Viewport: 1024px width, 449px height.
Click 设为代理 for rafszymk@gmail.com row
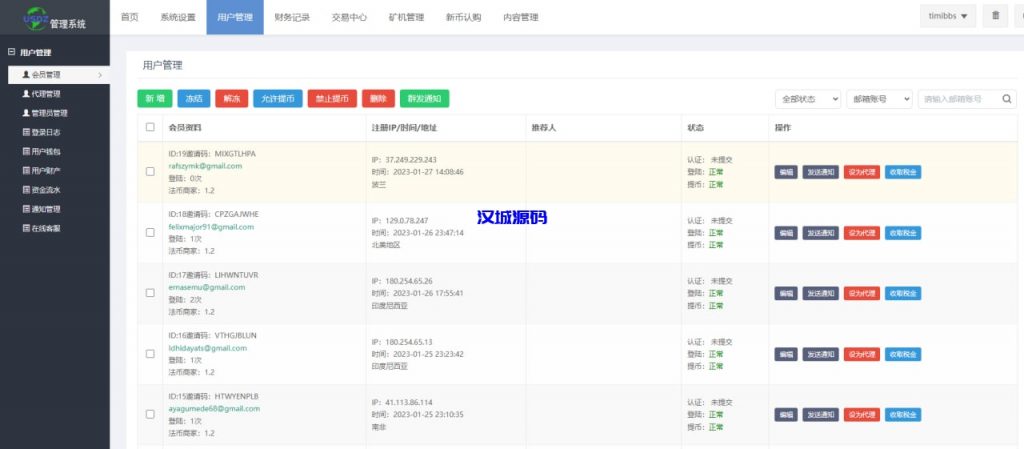click(862, 172)
